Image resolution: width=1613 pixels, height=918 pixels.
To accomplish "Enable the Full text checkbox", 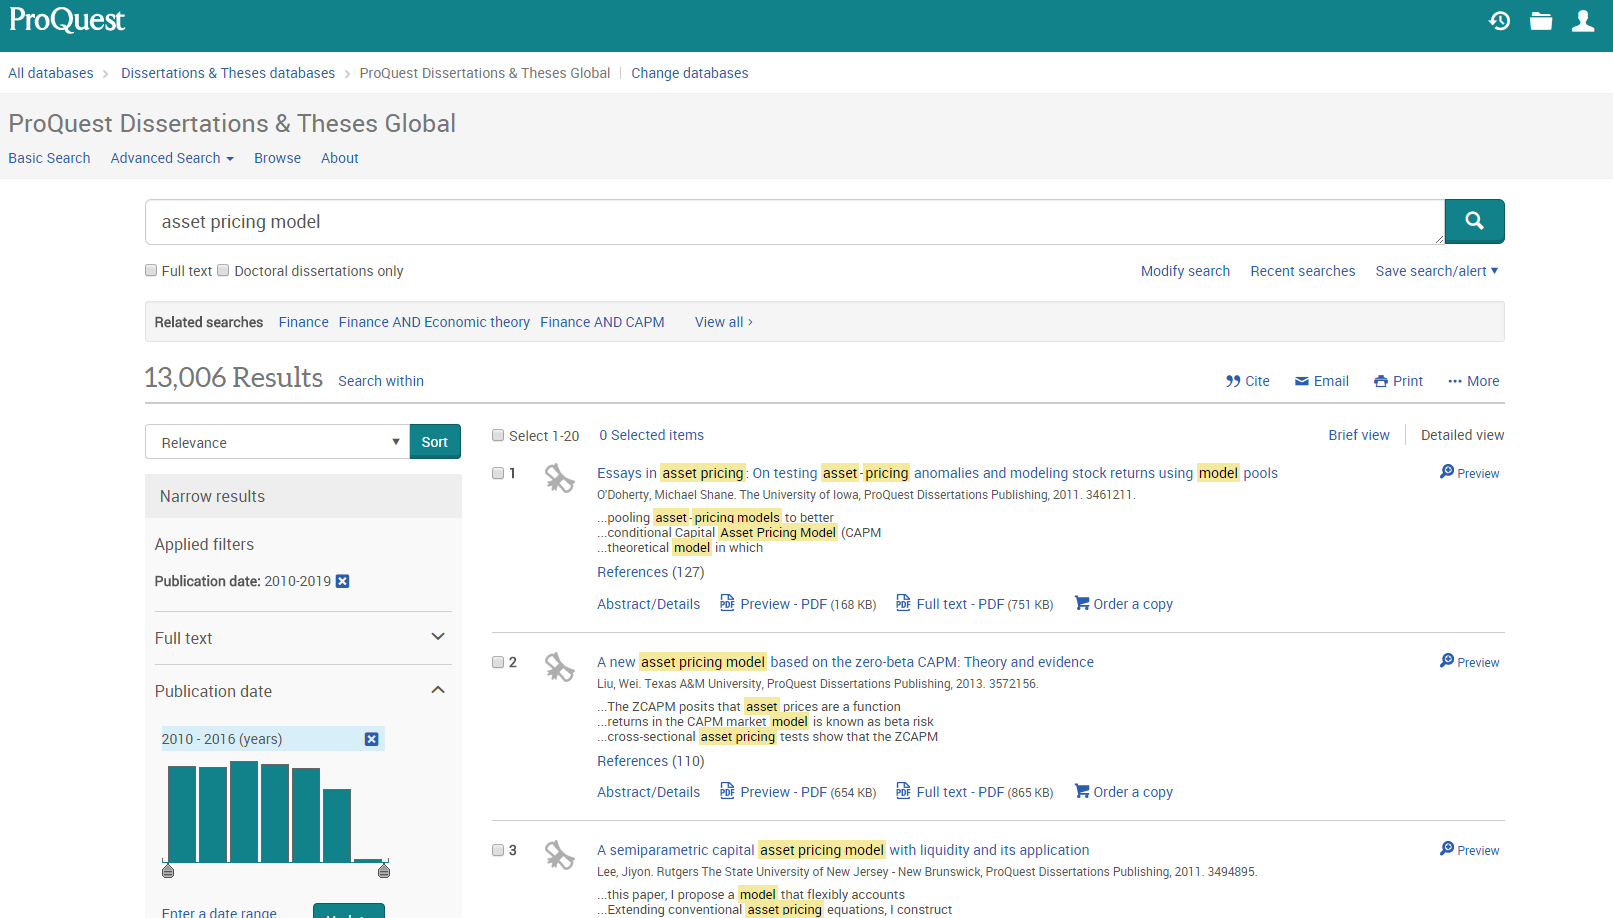I will click(151, 270).
